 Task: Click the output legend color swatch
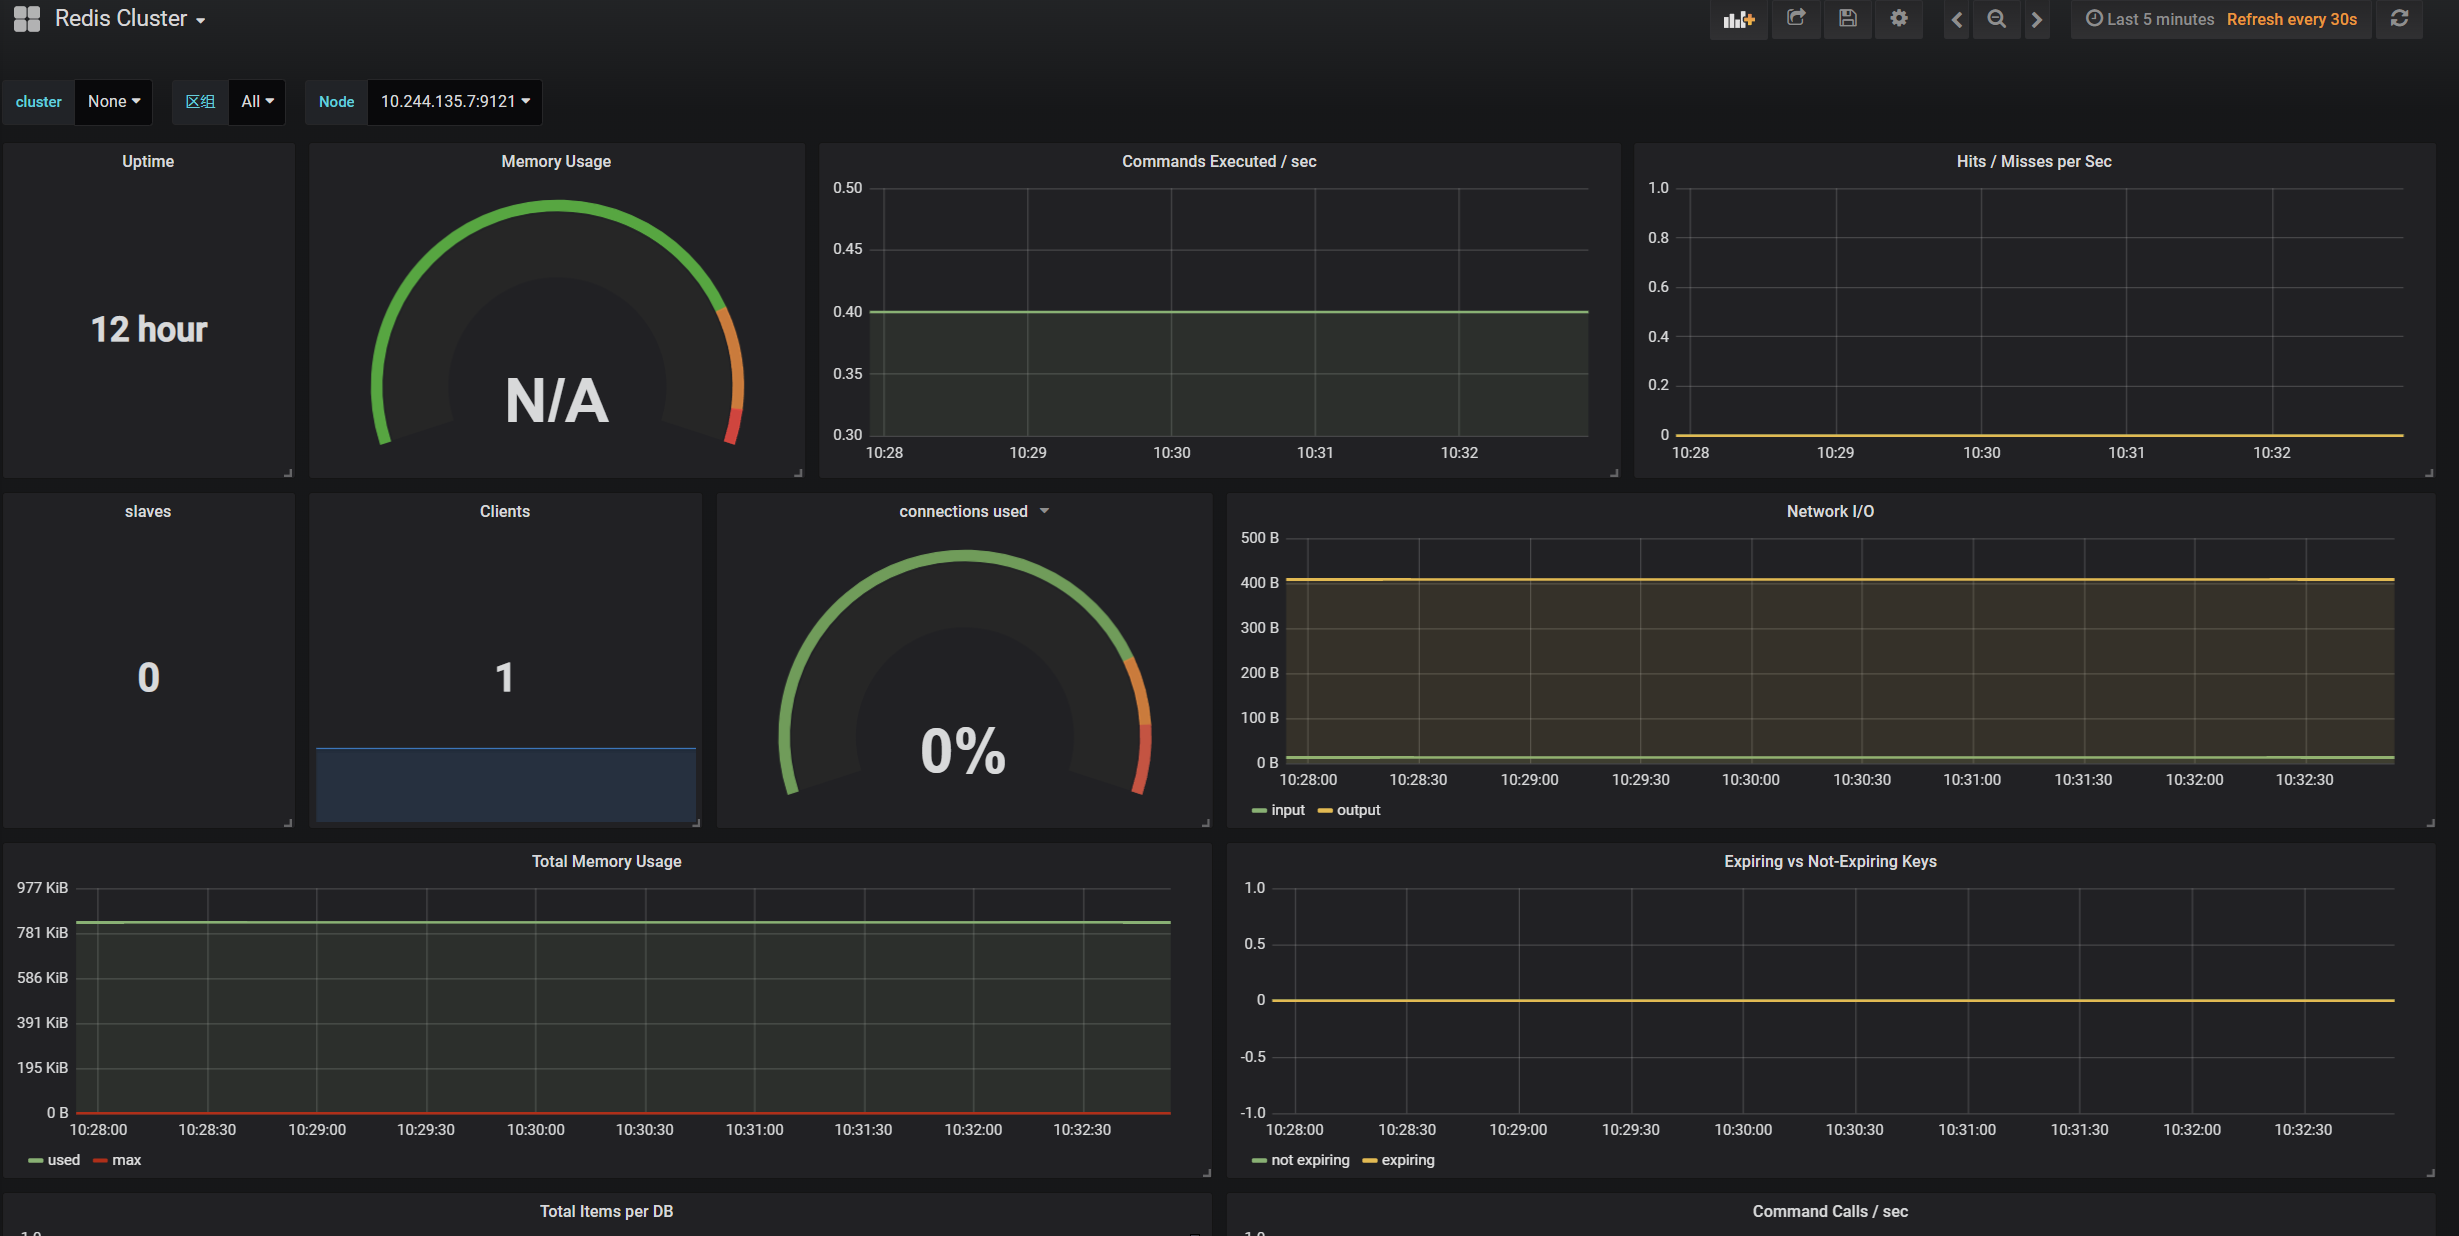(x=1325, y=811)
